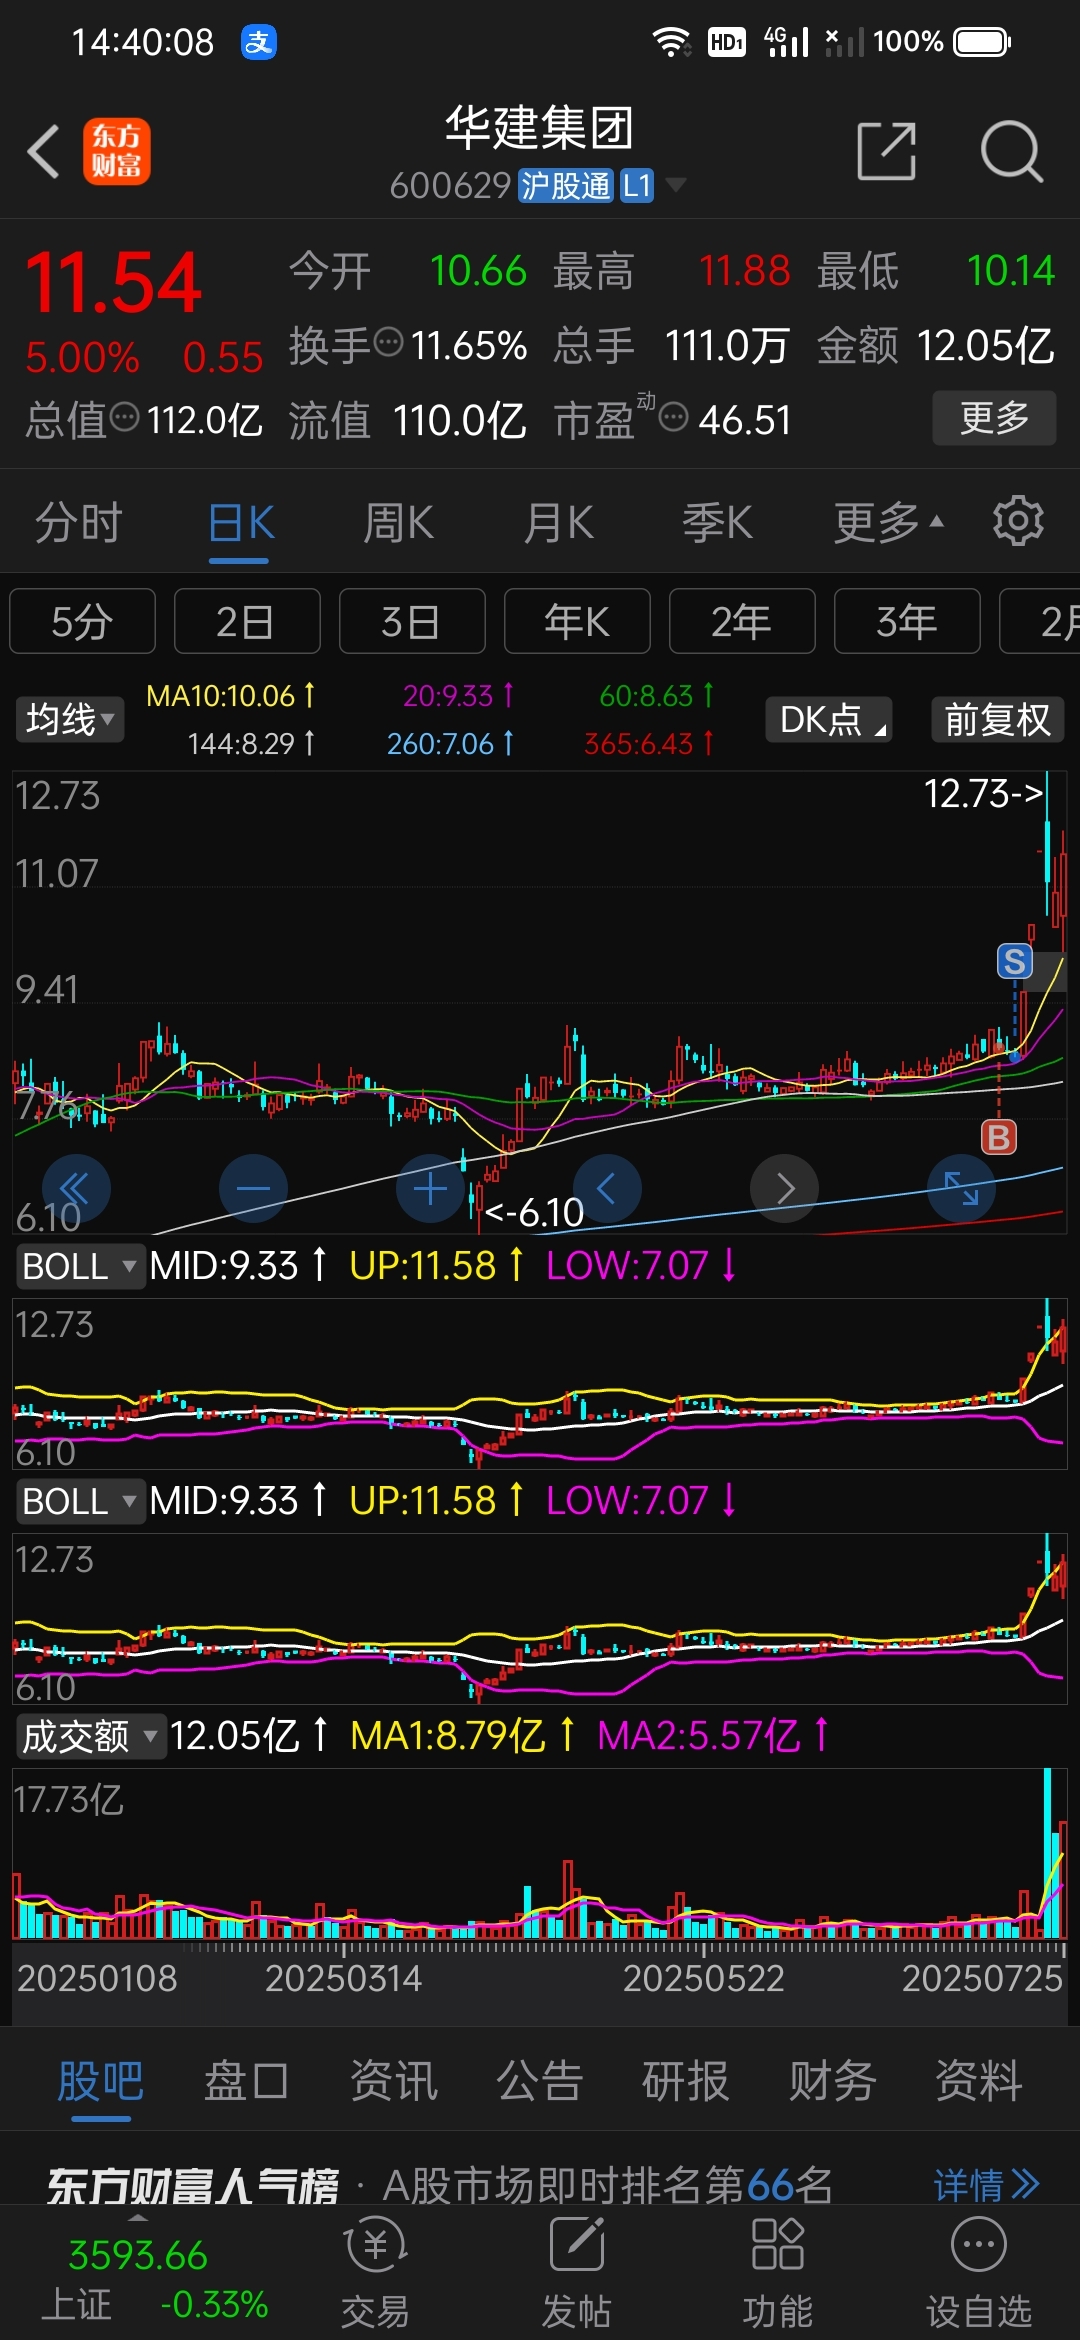Select the 3日 period button
This screenshot has width=1080, height=2340.
tap(412, 621)
